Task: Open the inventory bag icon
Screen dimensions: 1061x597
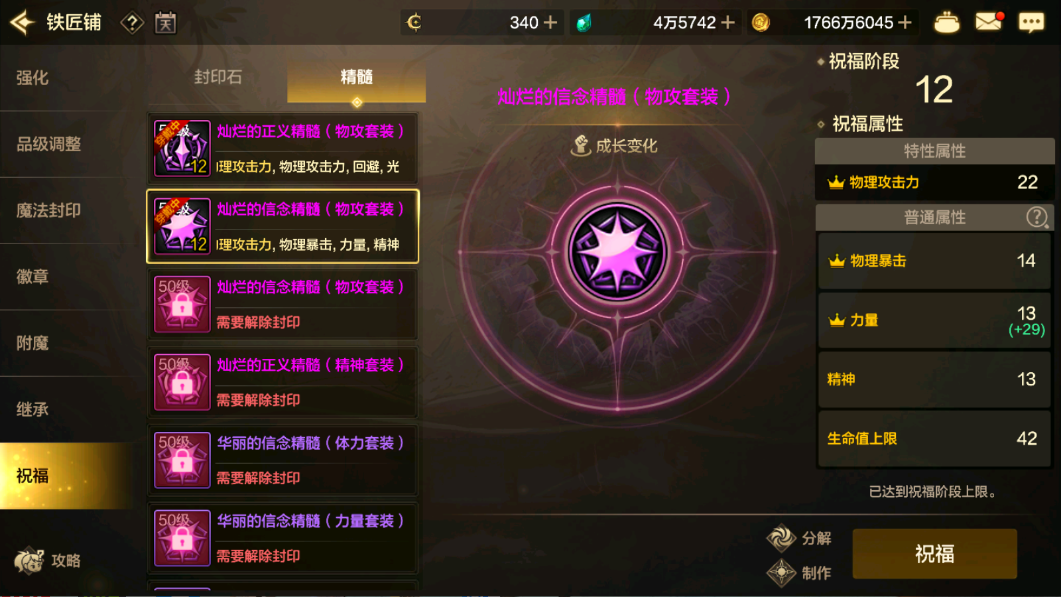Action: pyautogui.click(x=946, y=23)
